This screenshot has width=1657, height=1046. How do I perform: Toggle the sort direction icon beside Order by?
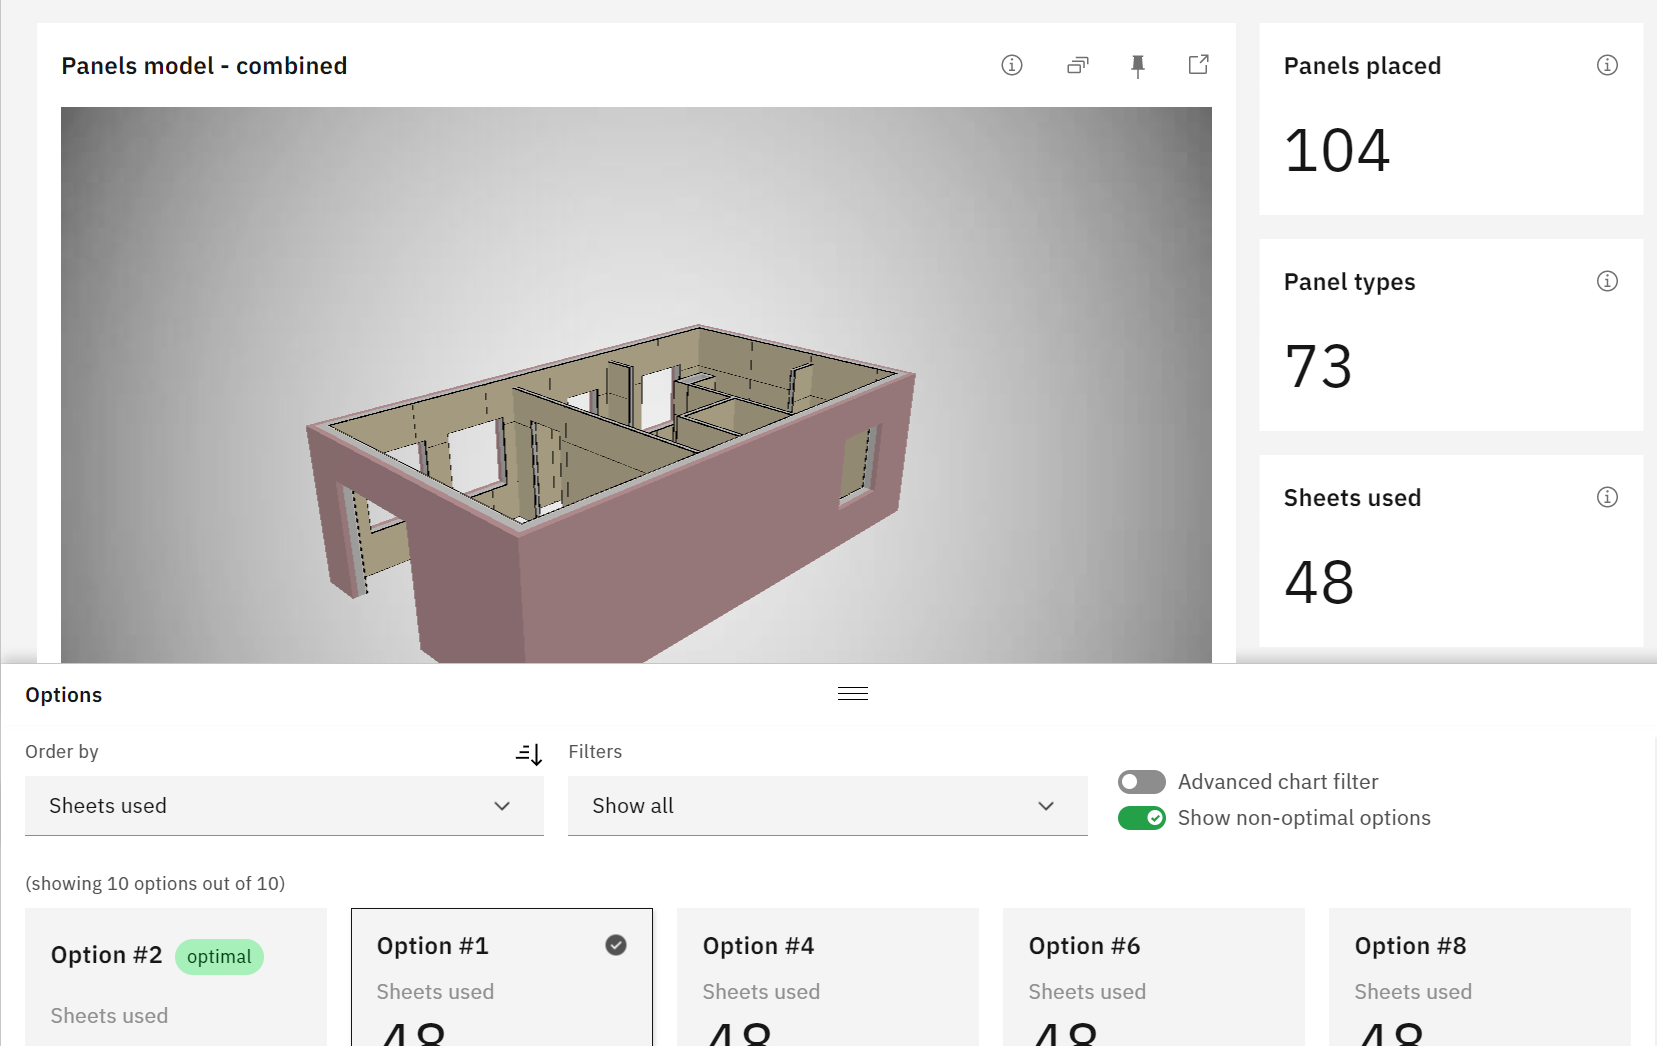(x=528, y=754)
